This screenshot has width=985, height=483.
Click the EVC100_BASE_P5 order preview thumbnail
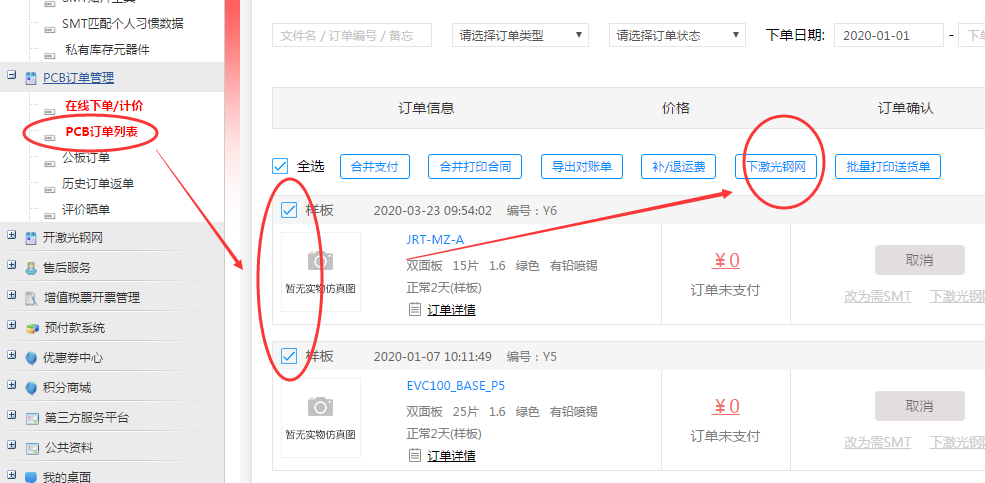tap(320, 418)
